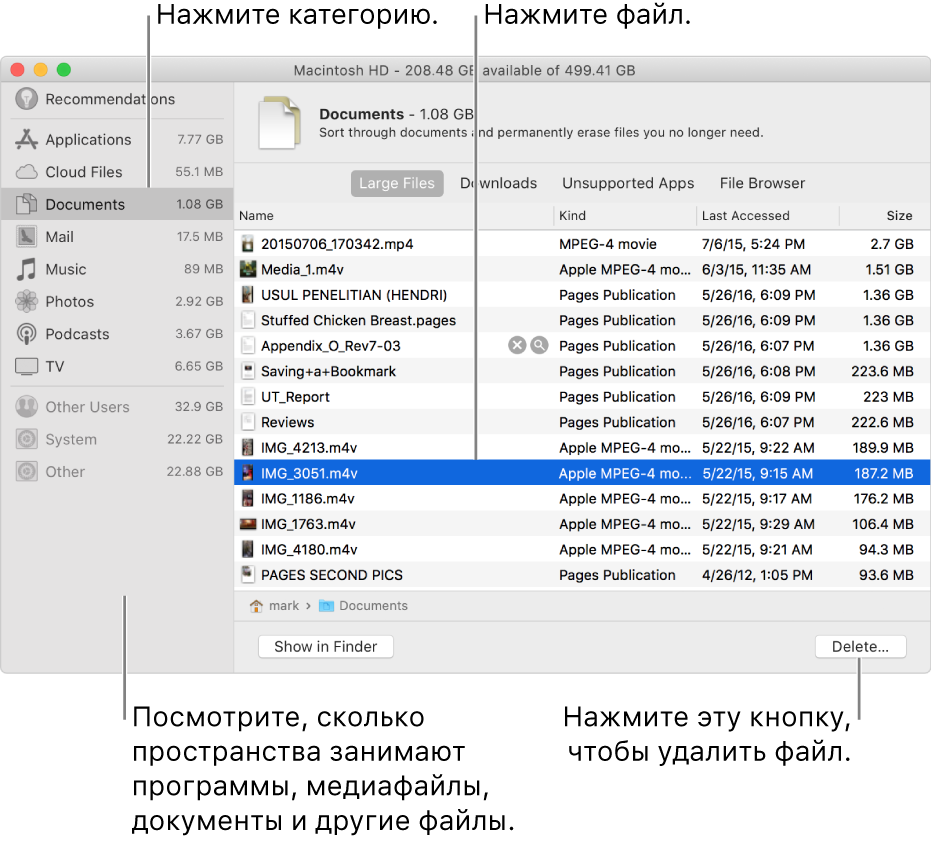The image size is (931, 841).
Task: Select the file named 20150706_170342.mp4
Action: 337,244
